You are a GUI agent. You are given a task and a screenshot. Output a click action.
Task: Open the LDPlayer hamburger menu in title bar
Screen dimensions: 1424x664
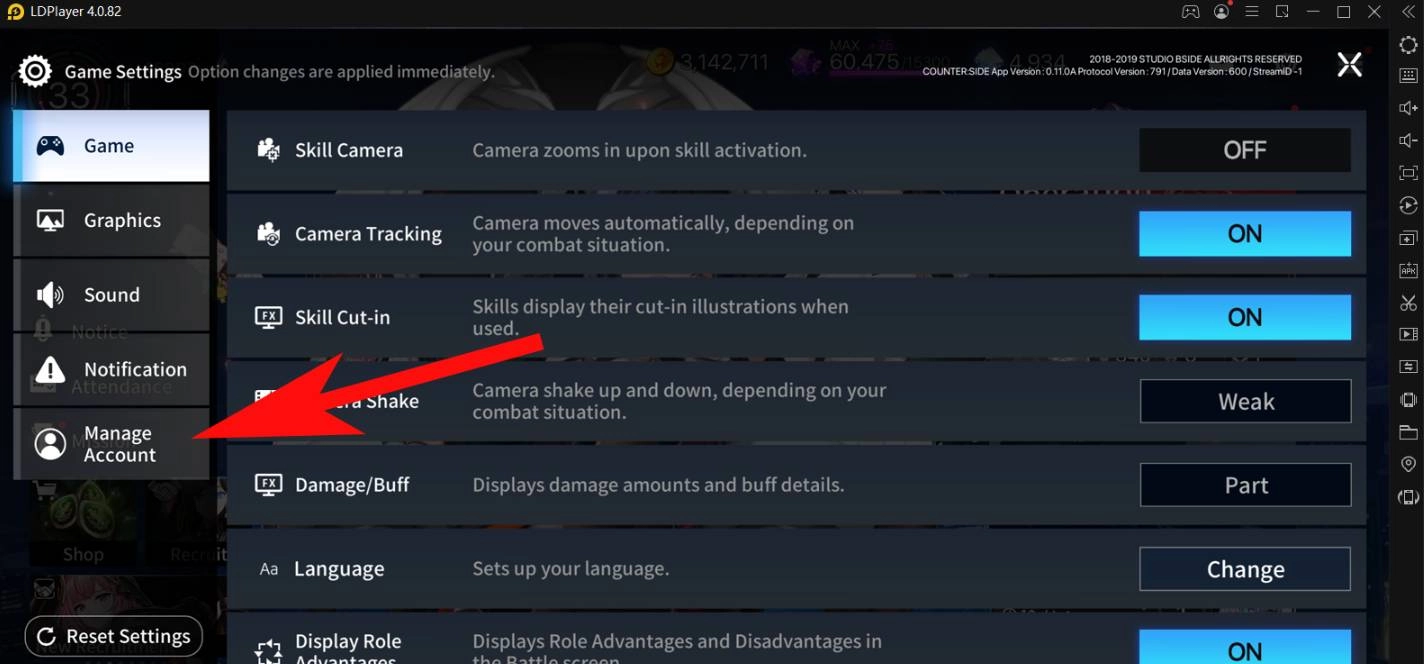pyautogui.click(x=1252, y=12)
